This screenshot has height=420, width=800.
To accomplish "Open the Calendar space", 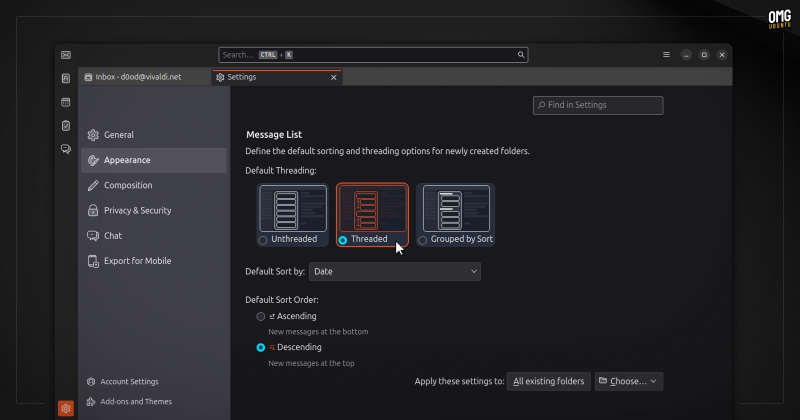I will (65, 102).
